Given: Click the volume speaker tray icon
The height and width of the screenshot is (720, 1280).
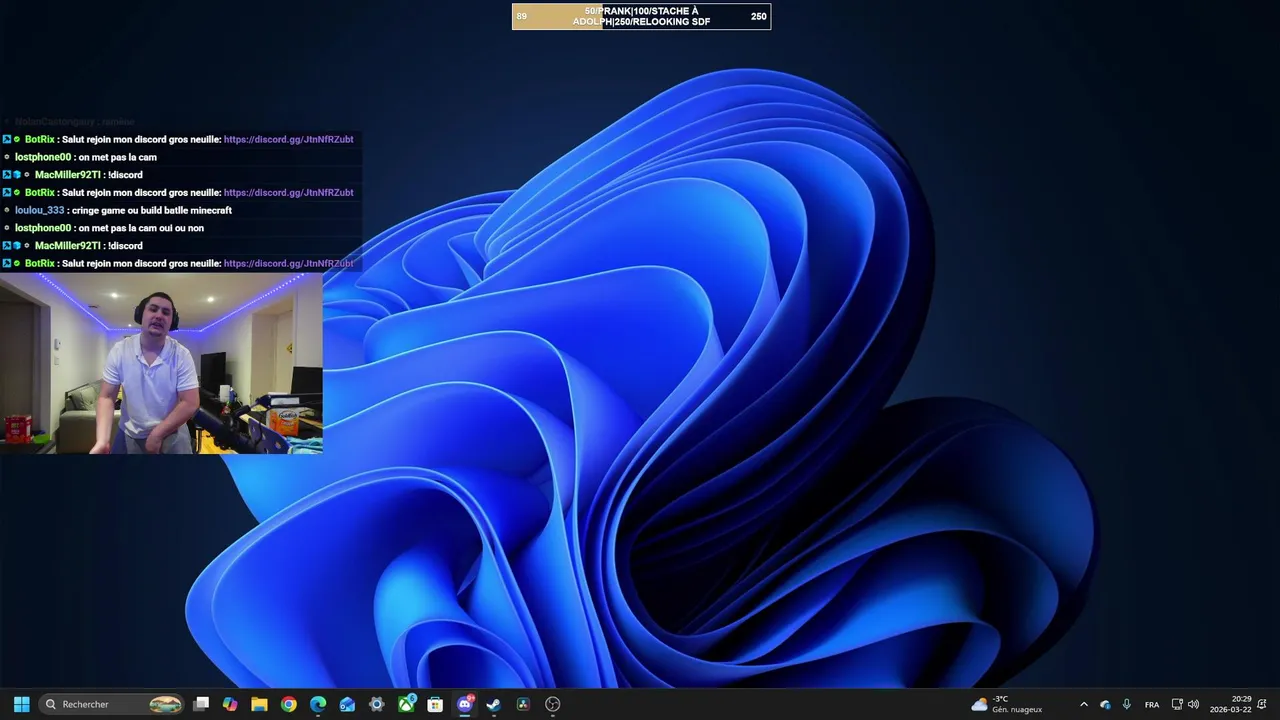Looking at the screenshot, I should tap(1193, 704).
